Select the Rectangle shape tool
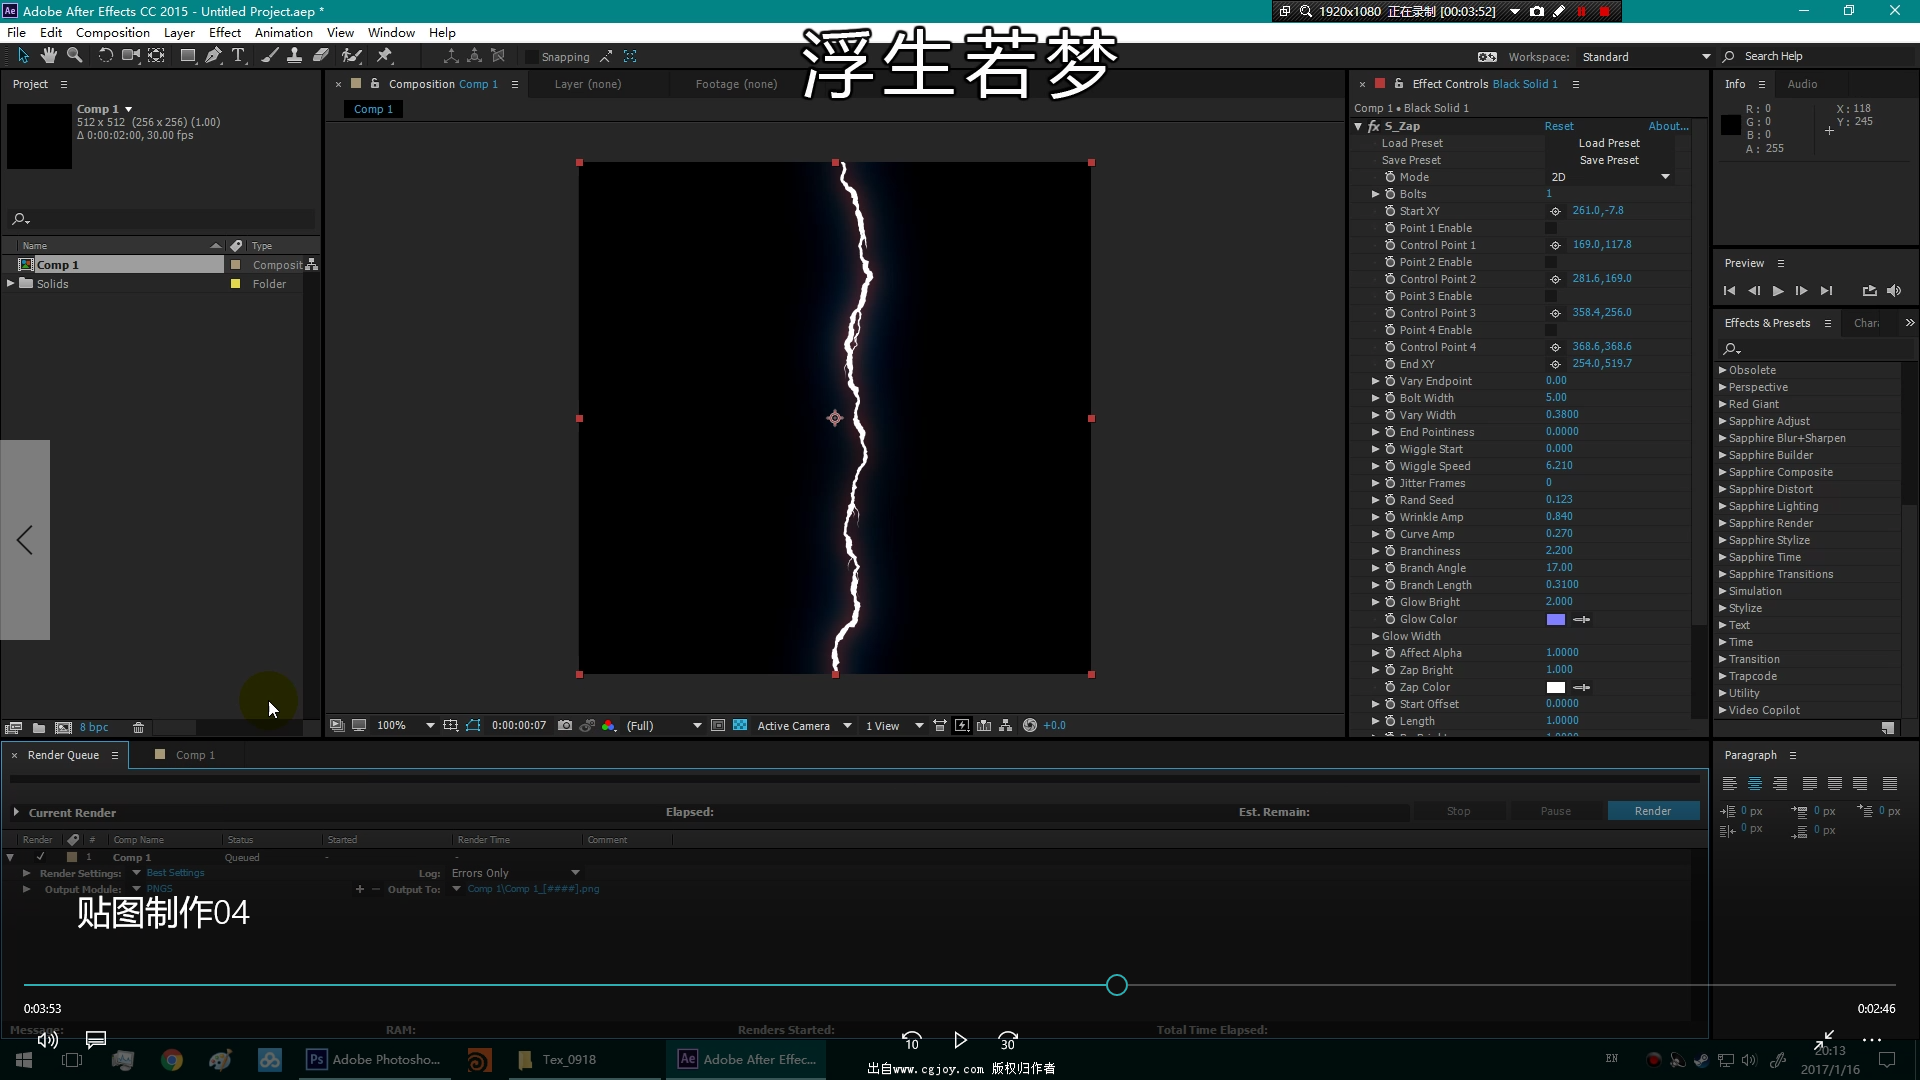This screenshot has height=1080, width=1920. (x=187, y=56)
